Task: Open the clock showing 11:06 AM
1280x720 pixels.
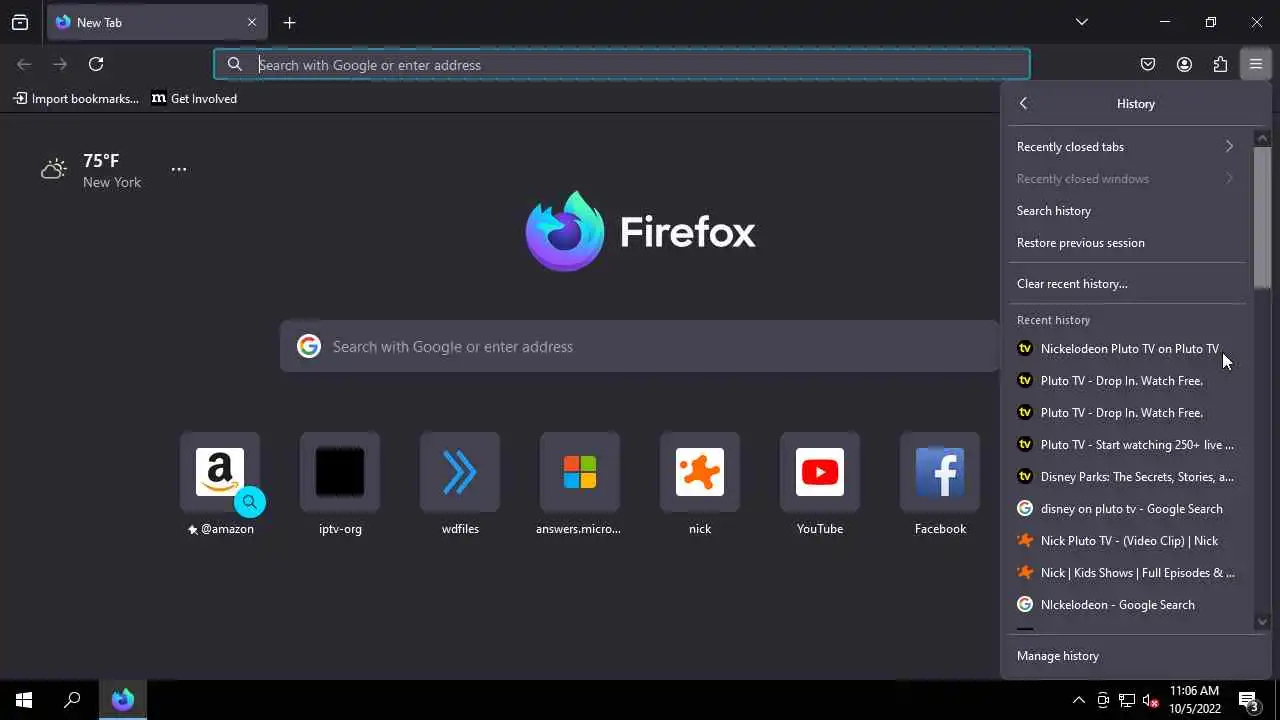Action: tap(1195, 700)
